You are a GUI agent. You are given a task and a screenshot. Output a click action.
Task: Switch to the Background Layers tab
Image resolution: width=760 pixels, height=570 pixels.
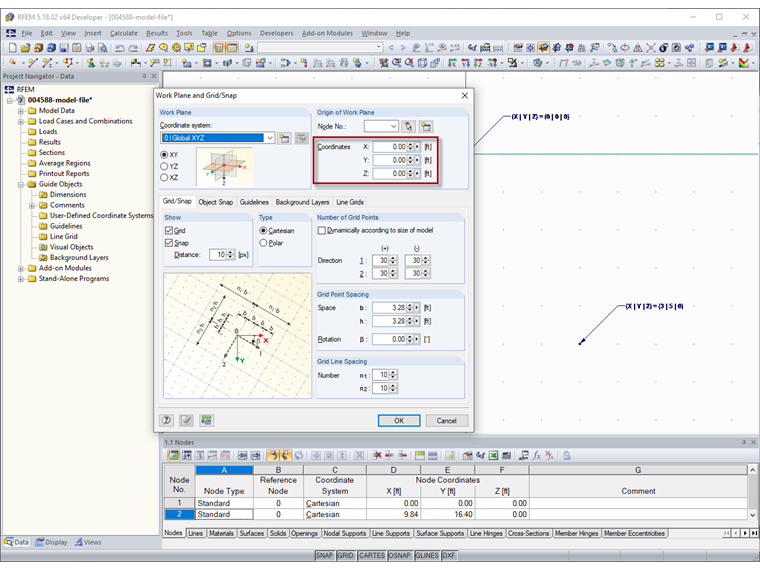tap(302, 202)
